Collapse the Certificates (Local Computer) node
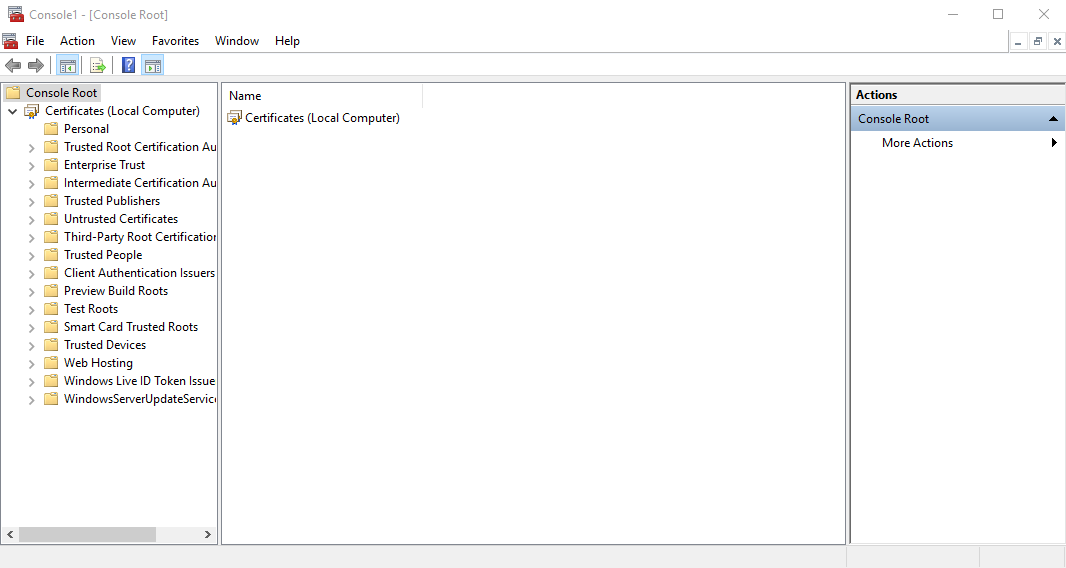This screenshot has height=568, width=1066. click(12, 111)
